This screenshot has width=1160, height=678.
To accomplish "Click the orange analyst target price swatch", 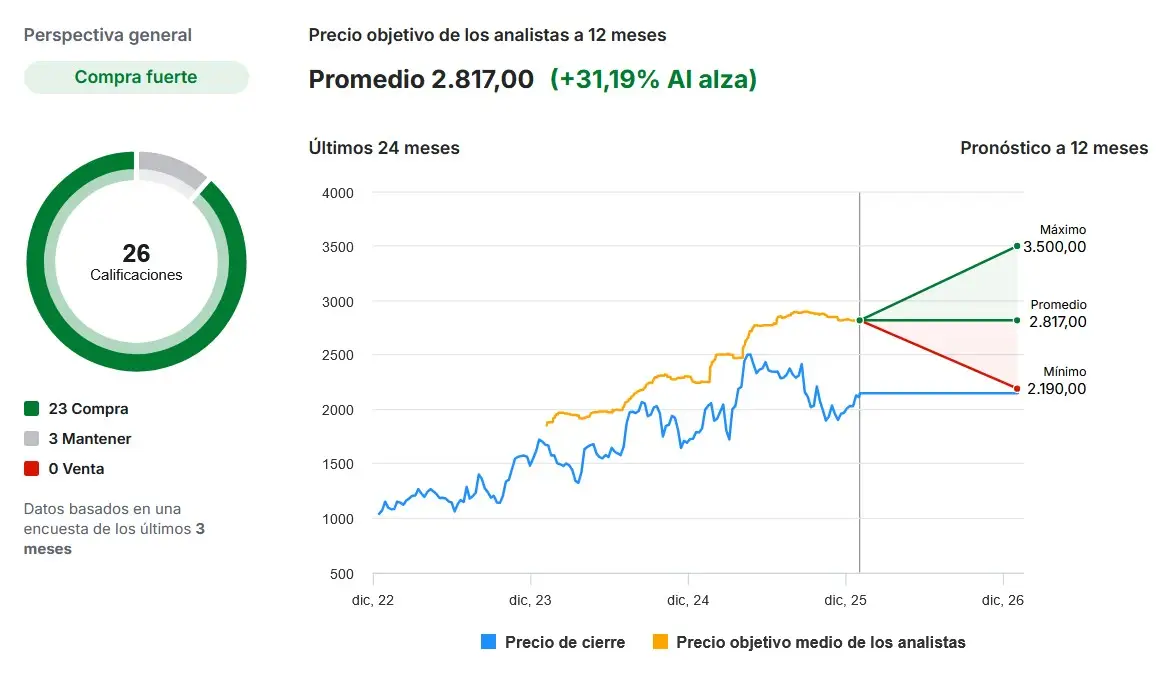I will pos(659,642).
